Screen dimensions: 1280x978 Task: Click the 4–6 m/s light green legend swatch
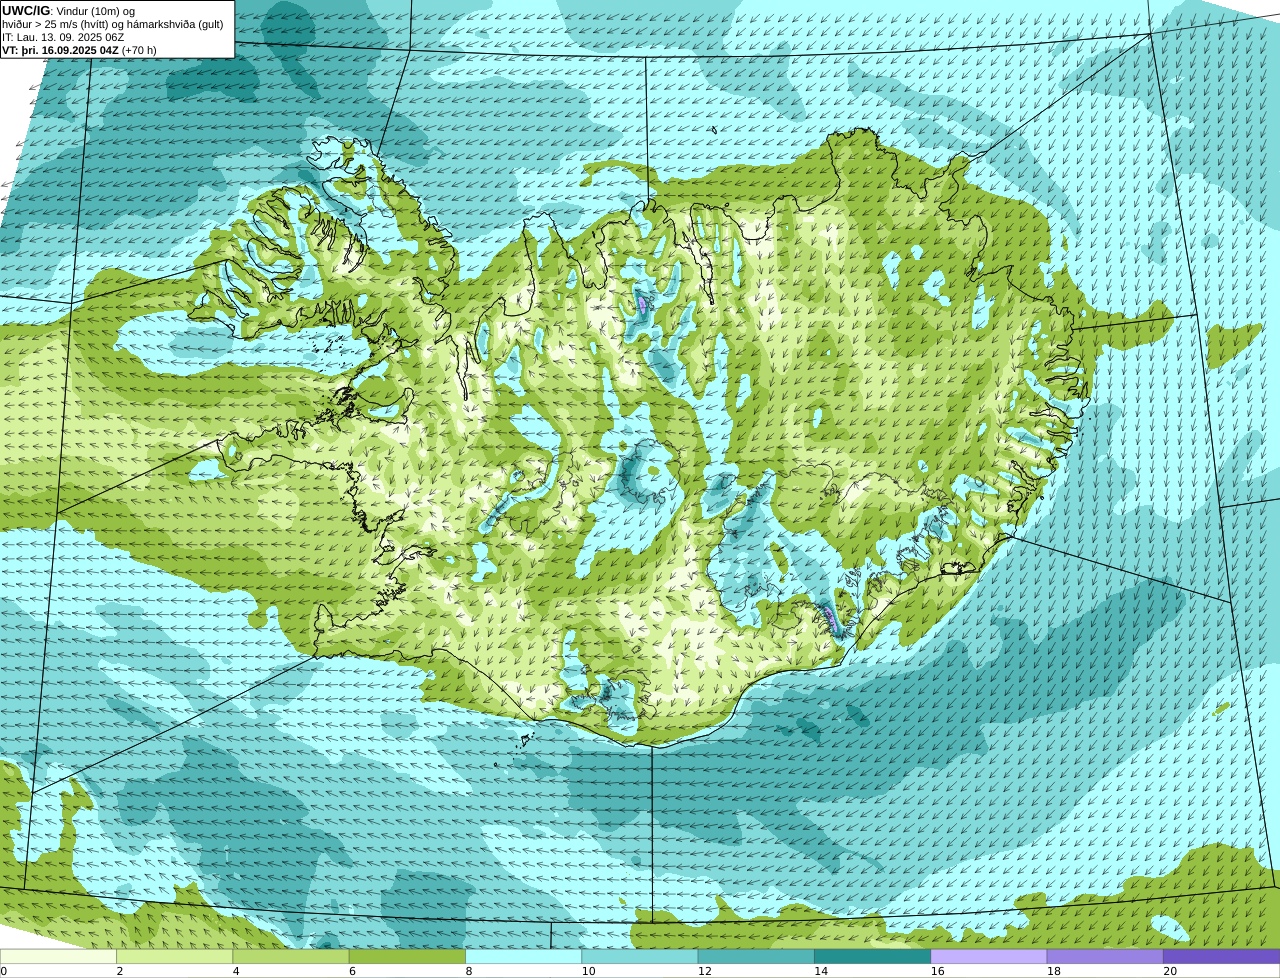pyautogui.click(x=291, y=956)
